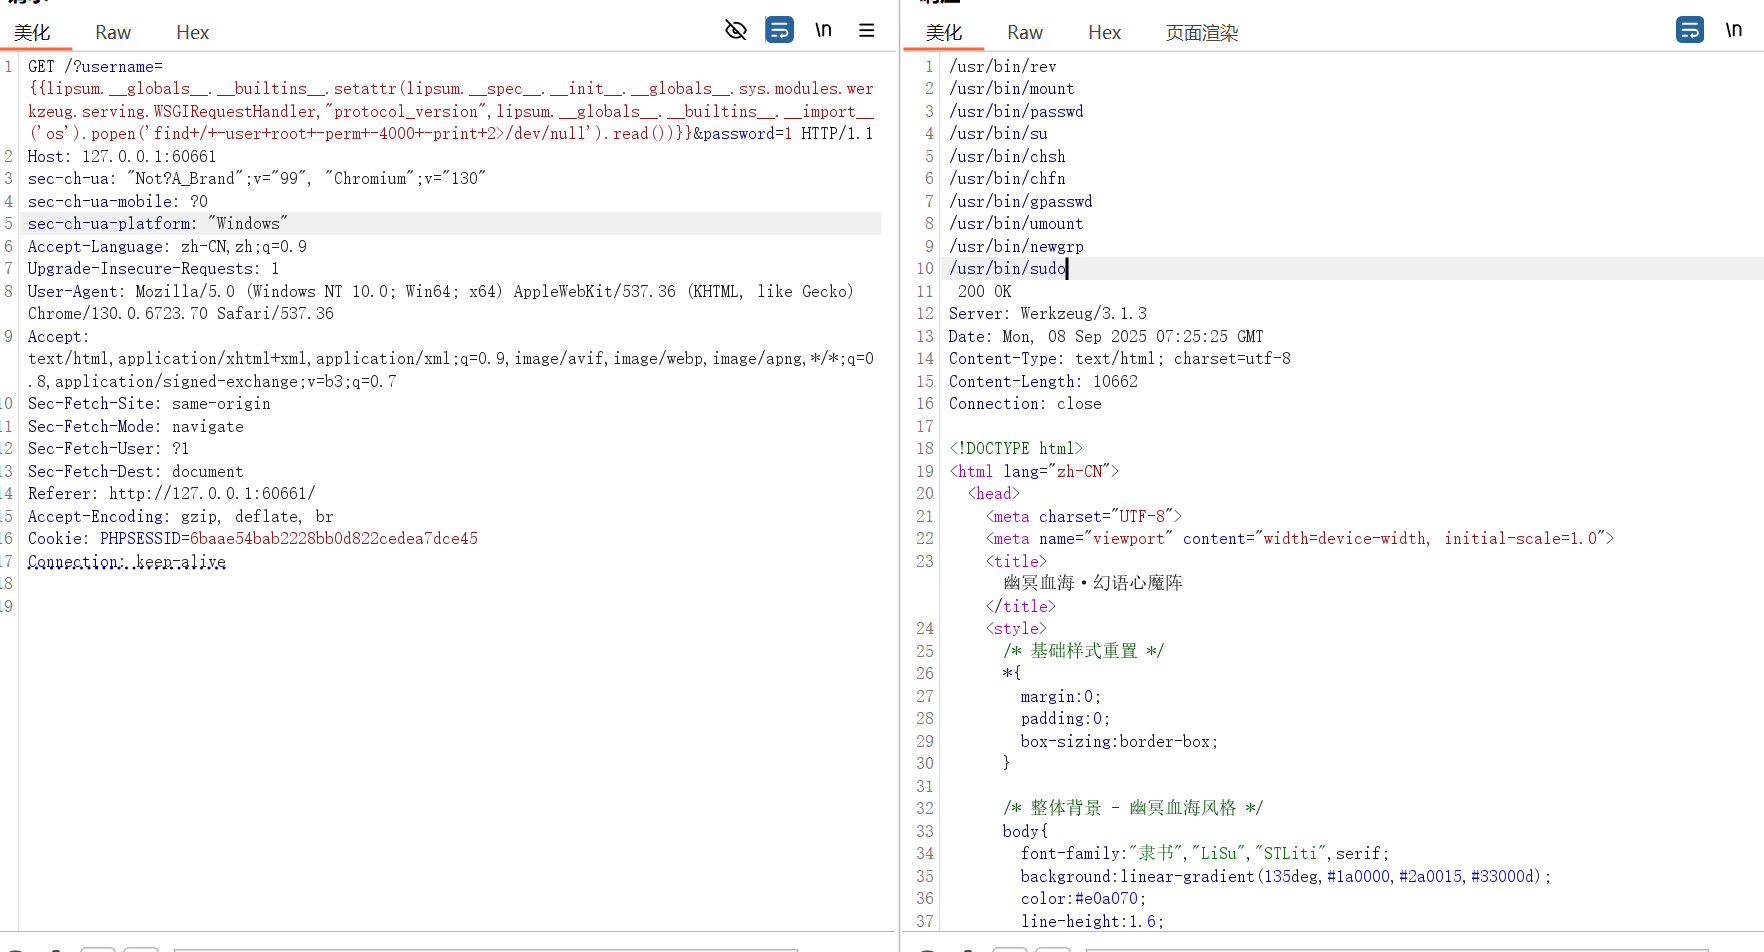
Task: Toggle the \n newline display in response panel
Action: (1735, 30)
